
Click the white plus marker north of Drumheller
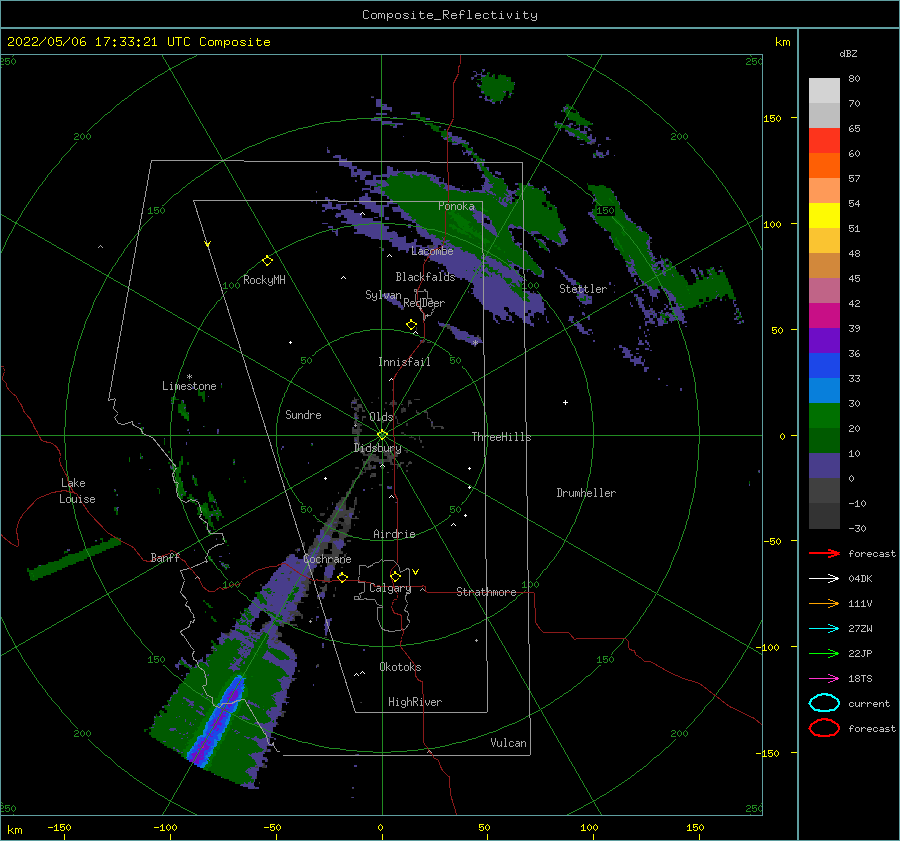[565, 402]
